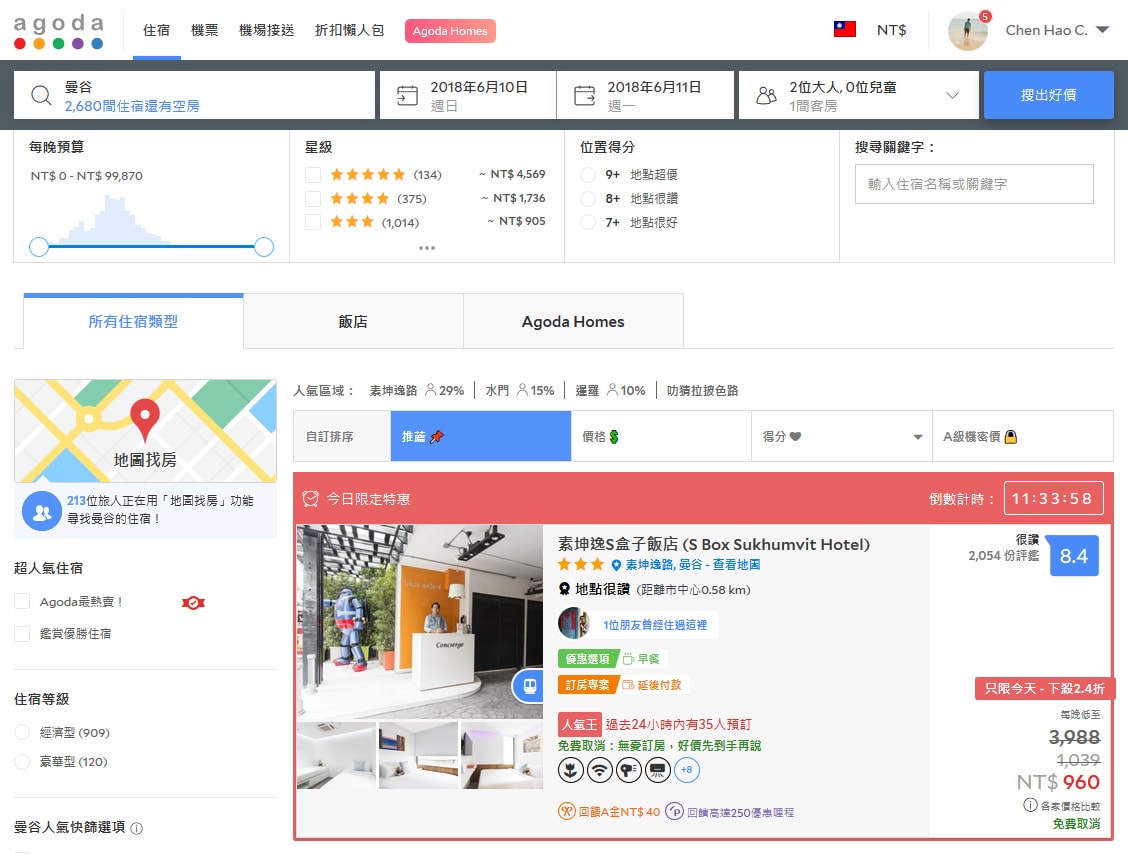The width and height of the screenshot is (1128, 854).
Task: Click the blue travelers group icon
Action: [42, 511]
